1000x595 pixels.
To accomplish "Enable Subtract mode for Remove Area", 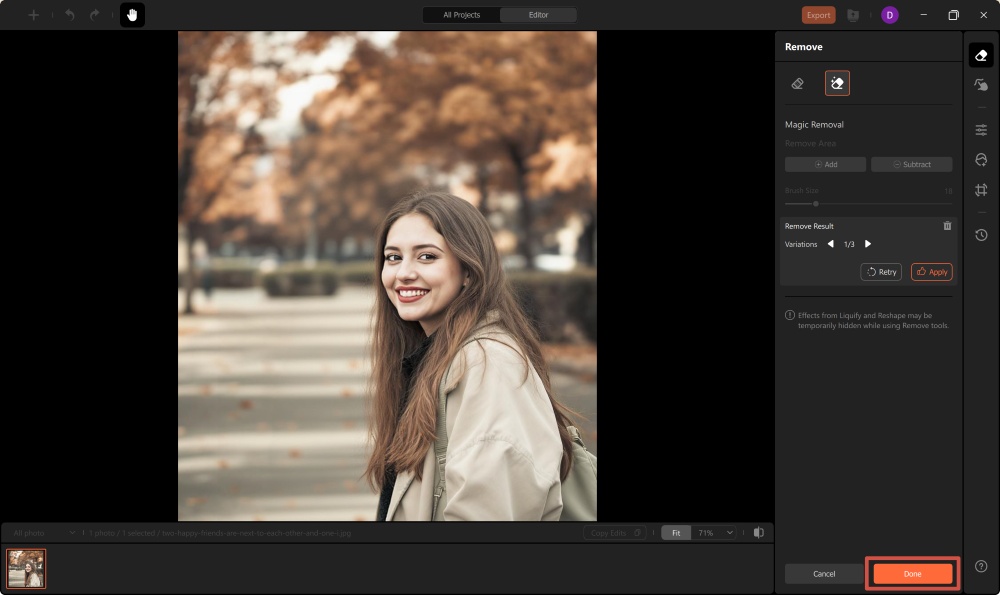I will (x=911, y=164).
